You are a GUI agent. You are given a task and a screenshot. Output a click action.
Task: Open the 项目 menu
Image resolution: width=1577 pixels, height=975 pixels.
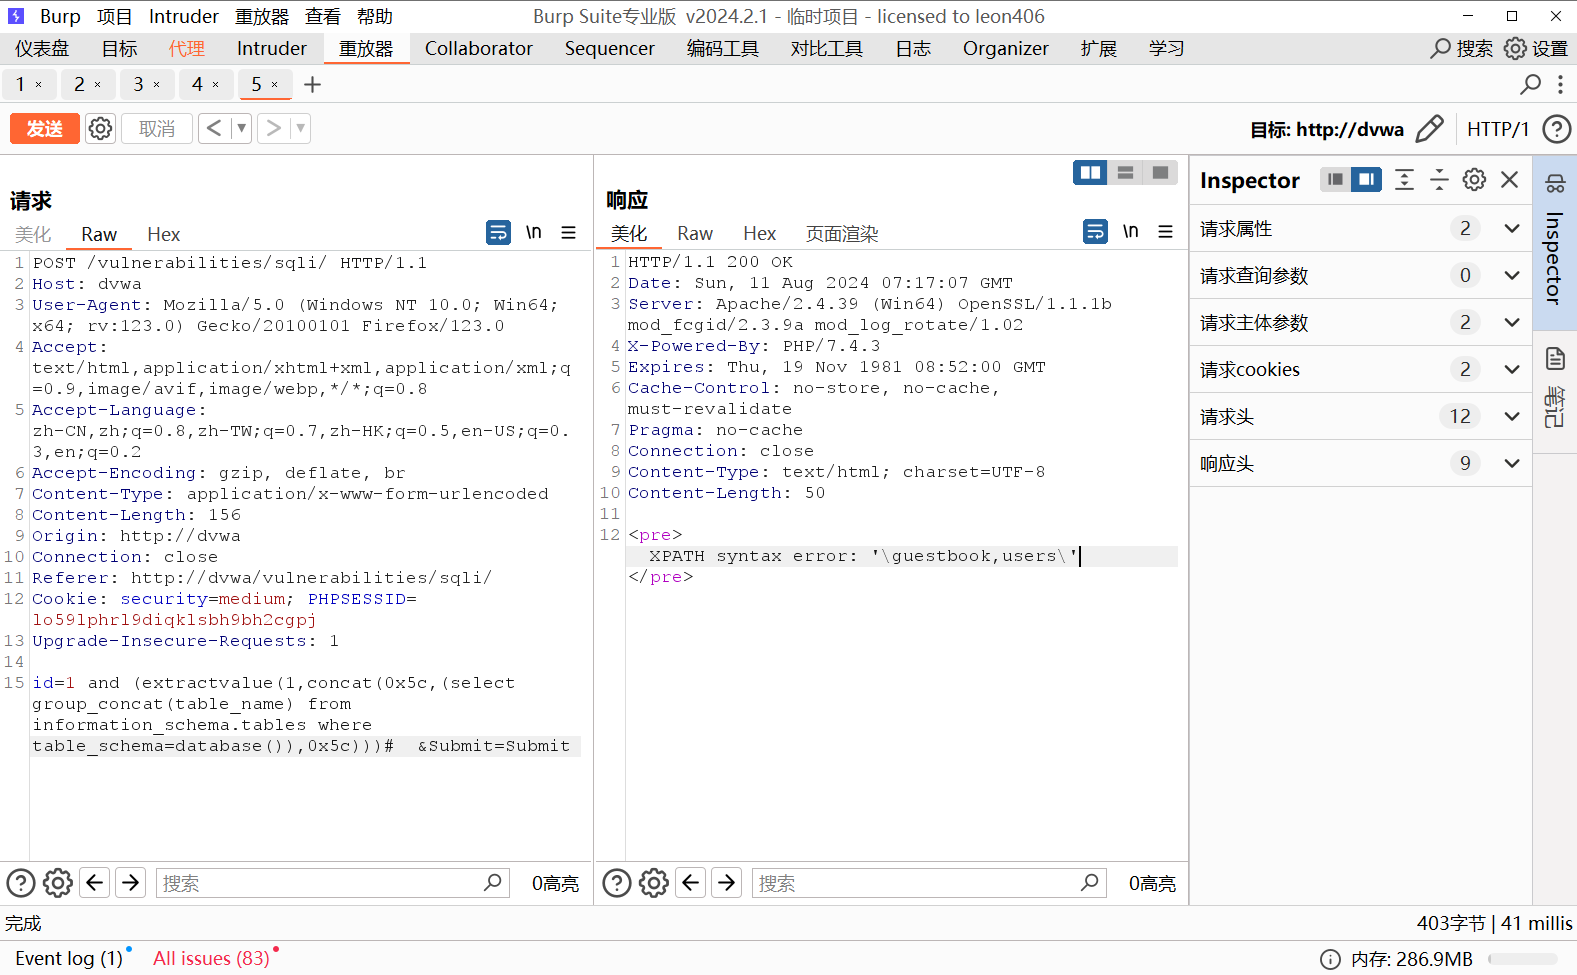click(114, 16)
